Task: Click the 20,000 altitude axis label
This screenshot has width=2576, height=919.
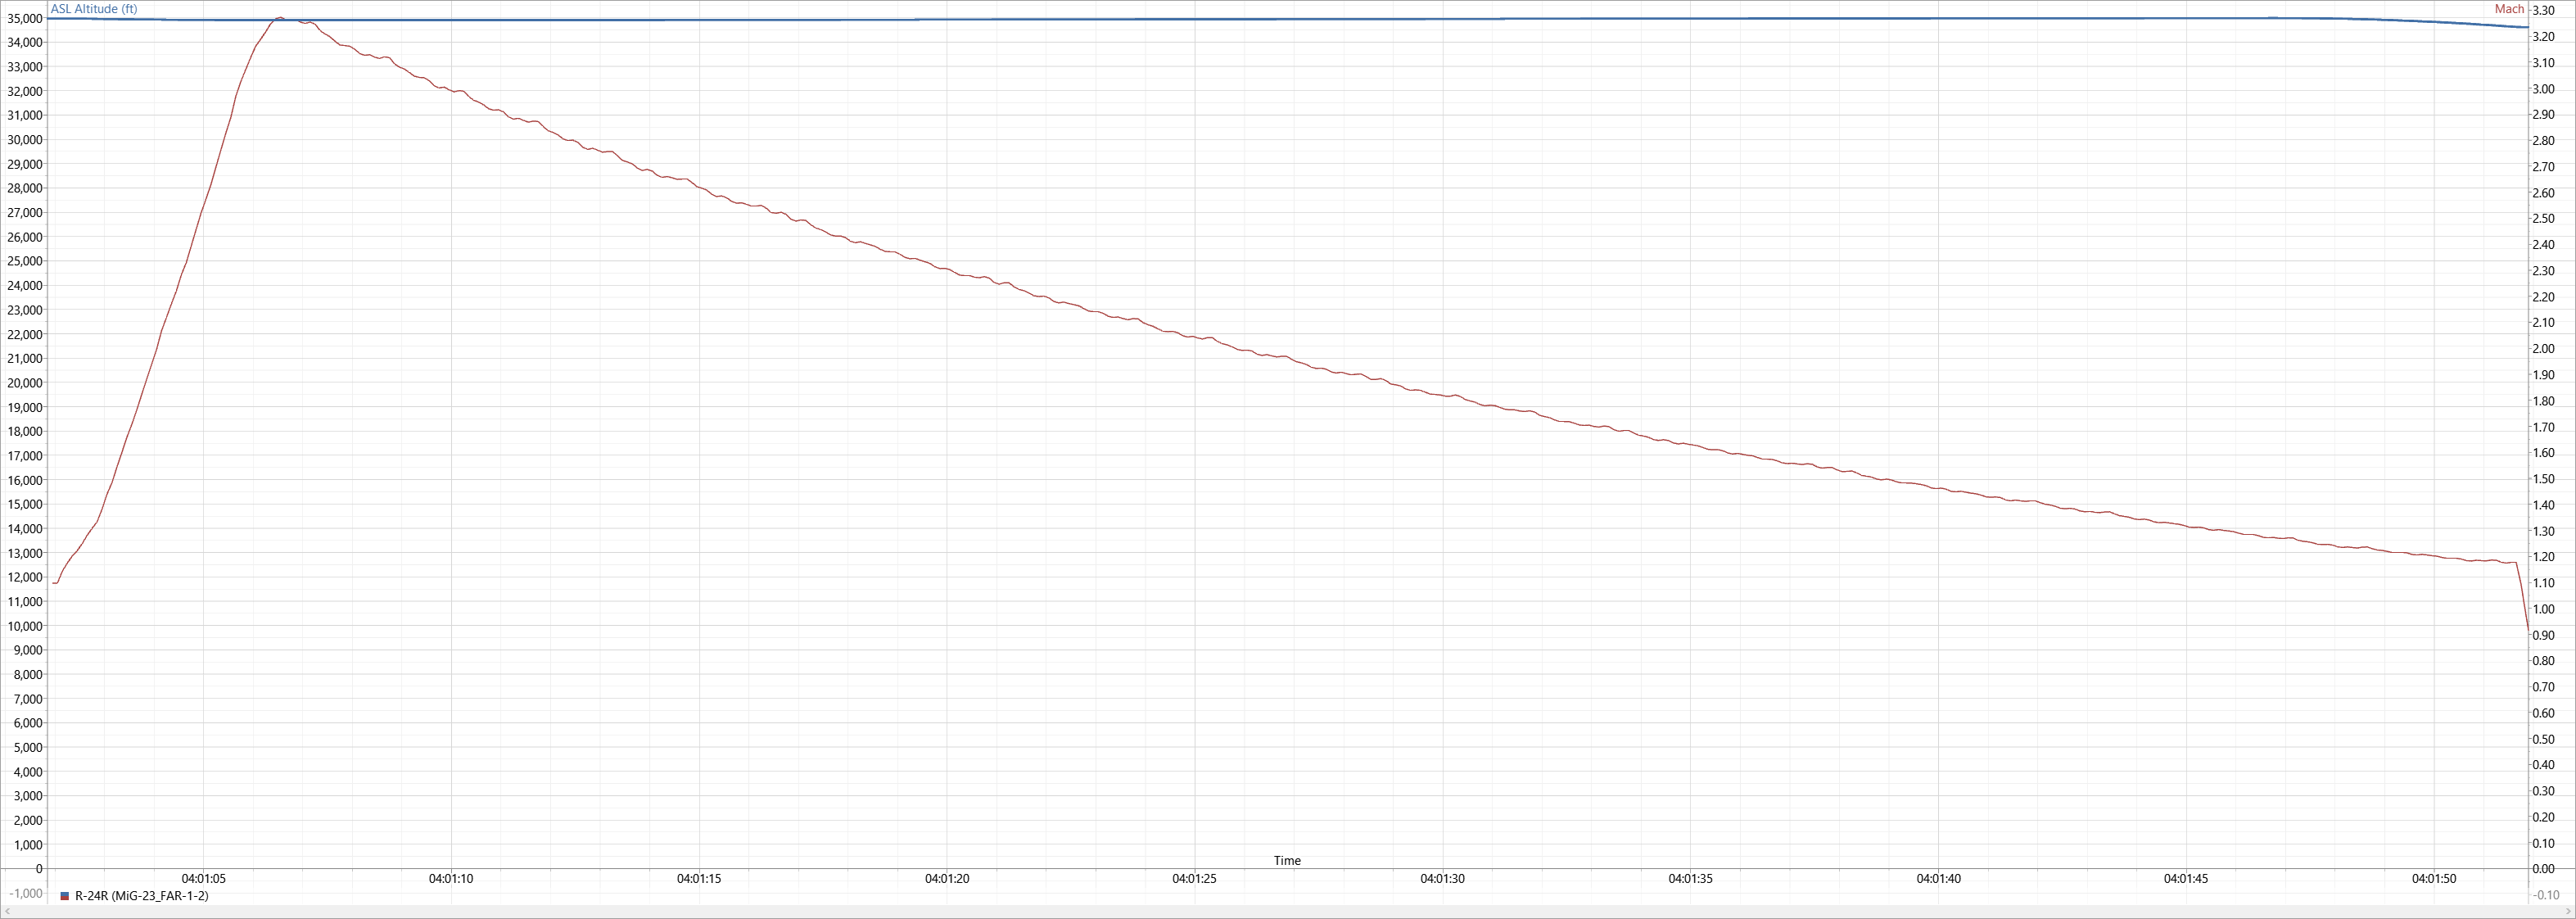Action: (x=24, y=383)
